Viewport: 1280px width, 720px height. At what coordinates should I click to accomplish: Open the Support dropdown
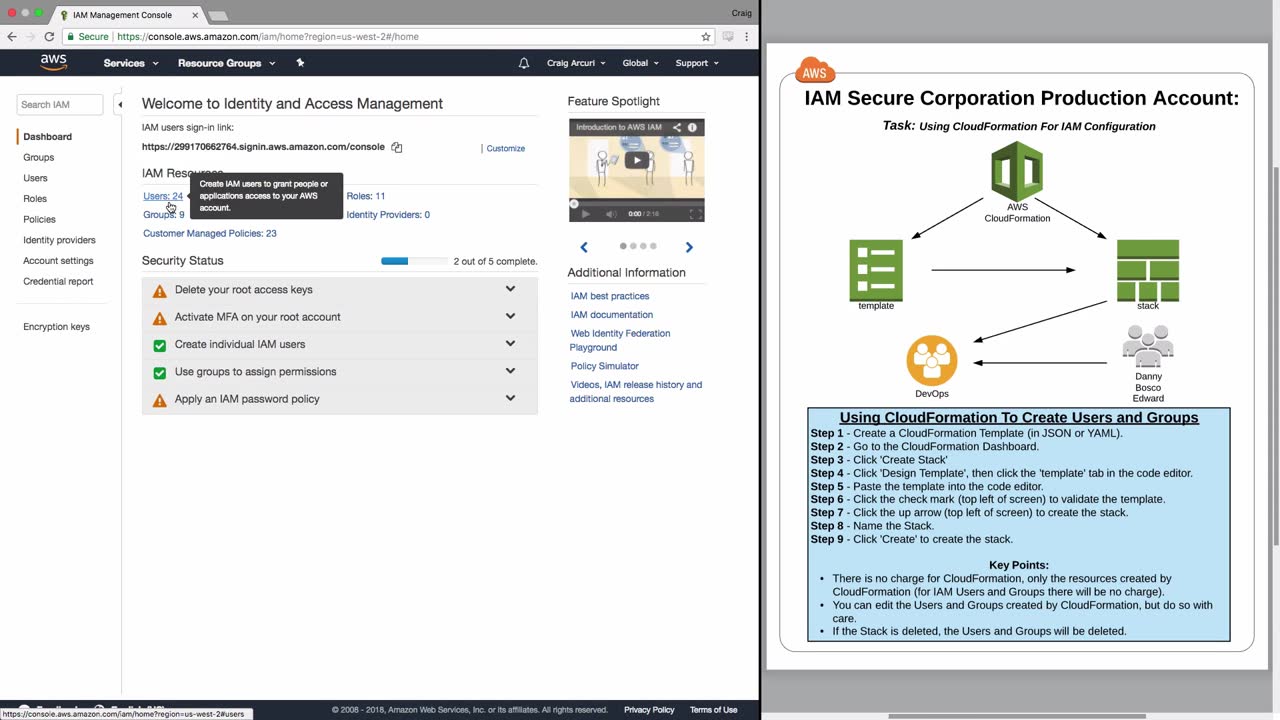pyautogui.click(x=697, y=63)
